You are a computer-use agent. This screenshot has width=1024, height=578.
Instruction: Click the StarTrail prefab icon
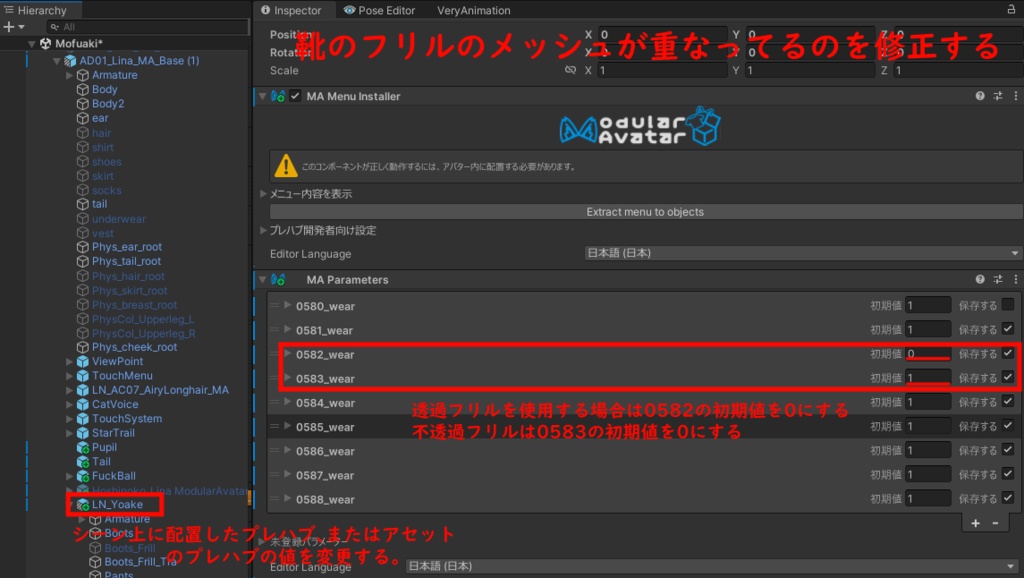(83, 433)
